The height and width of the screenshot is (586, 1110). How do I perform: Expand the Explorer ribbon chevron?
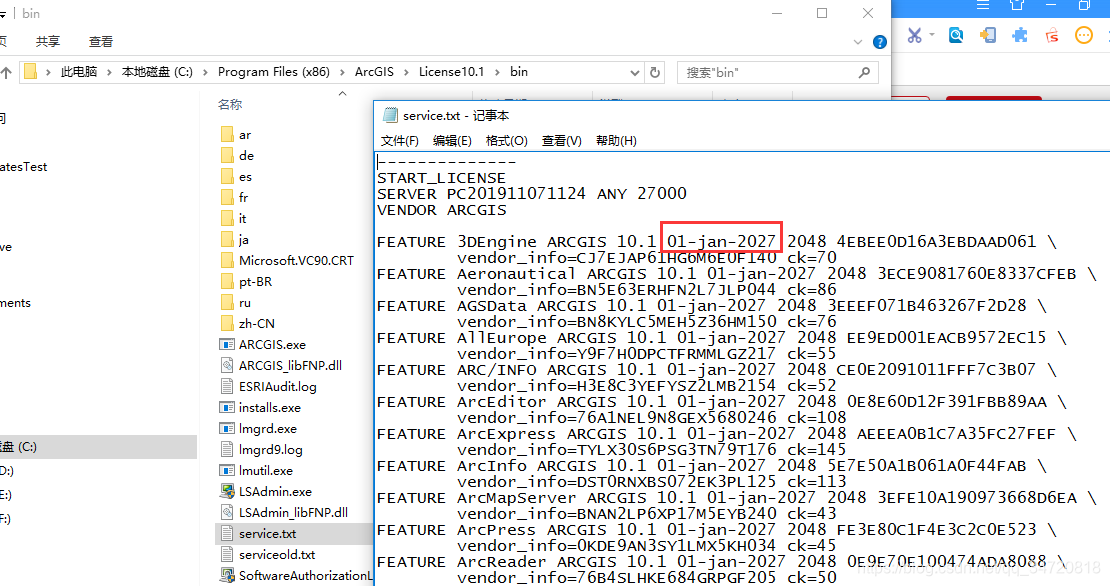[x=858, y=42]
